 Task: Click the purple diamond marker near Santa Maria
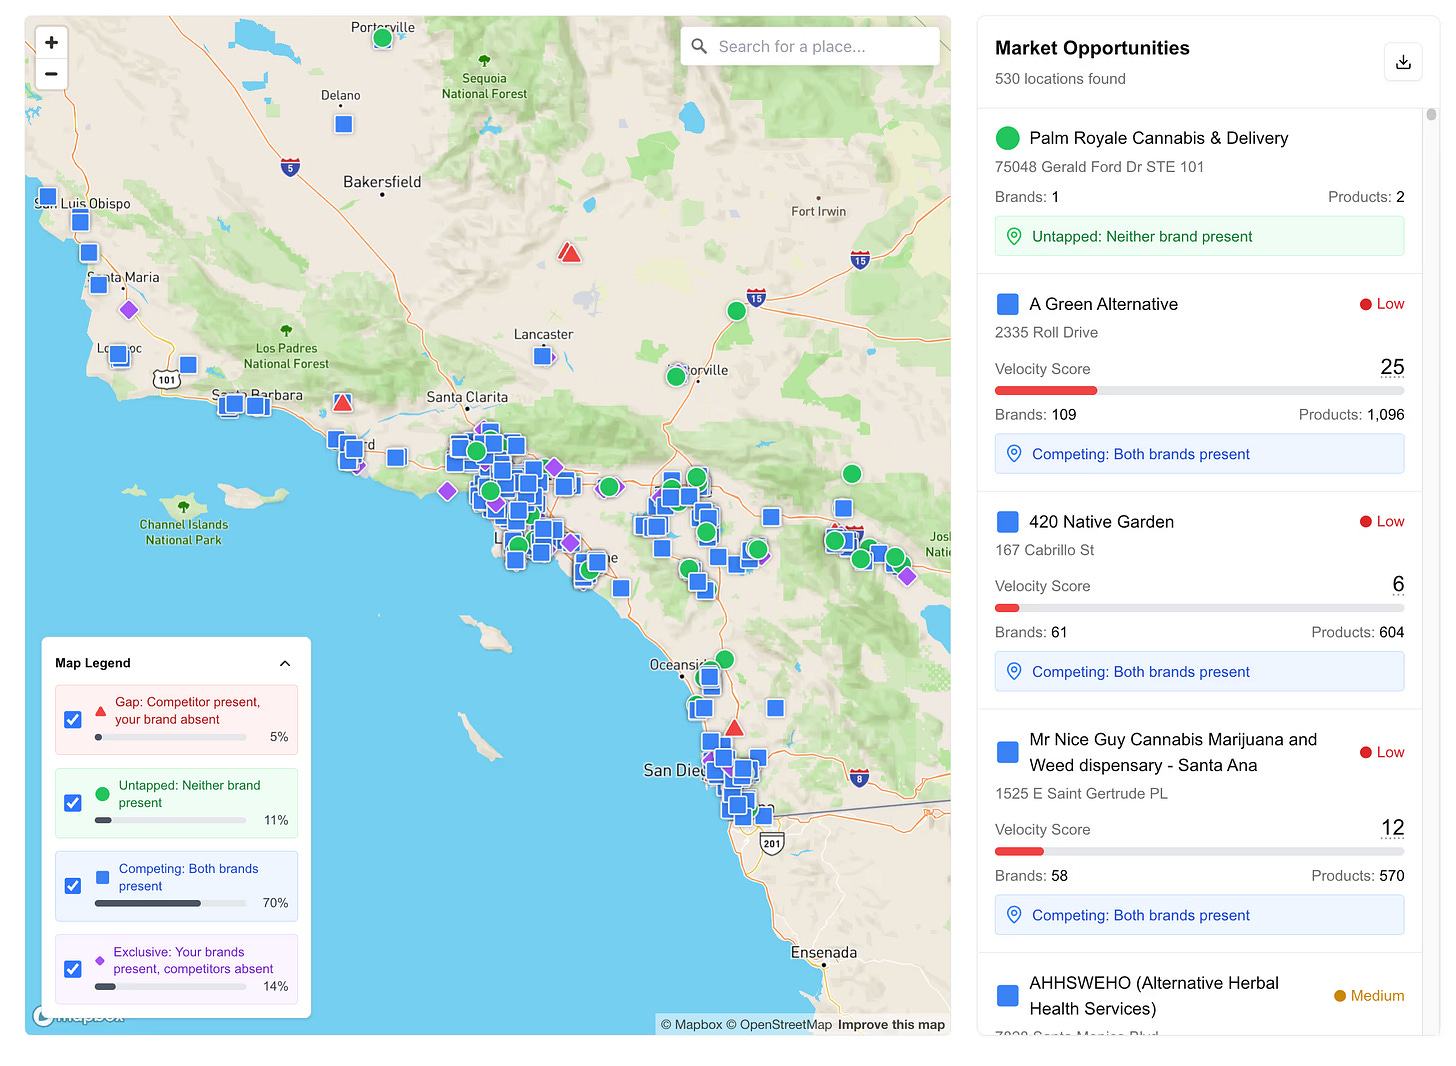tap(129, 310)
